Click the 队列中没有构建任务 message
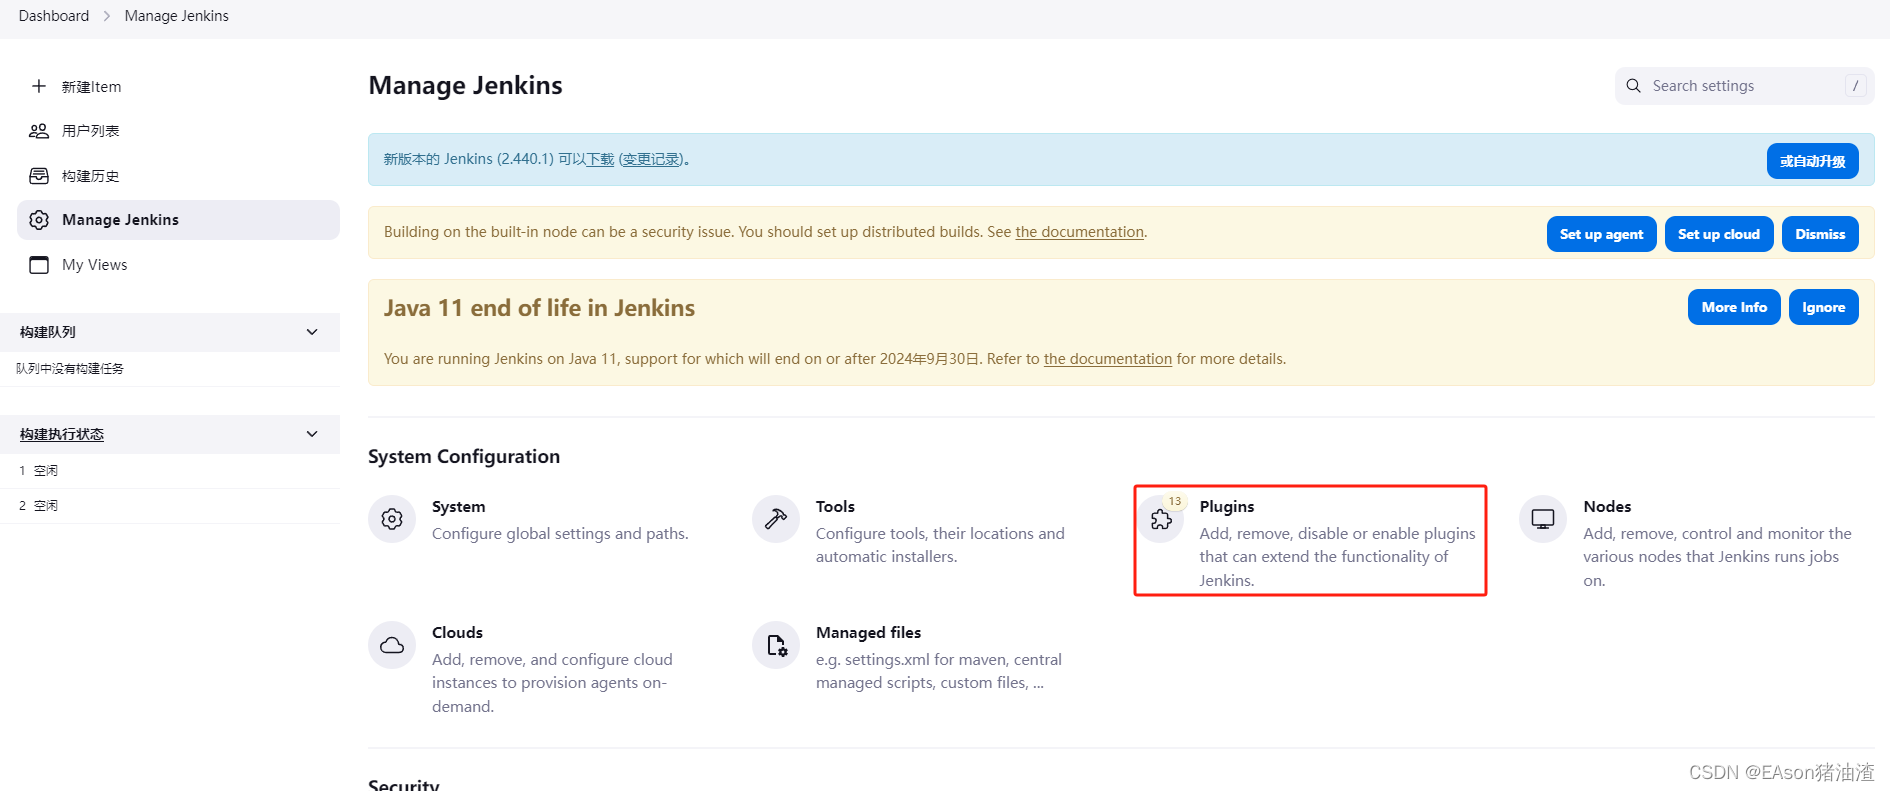This screenshot has width=1890, height=791. [70, 369]
